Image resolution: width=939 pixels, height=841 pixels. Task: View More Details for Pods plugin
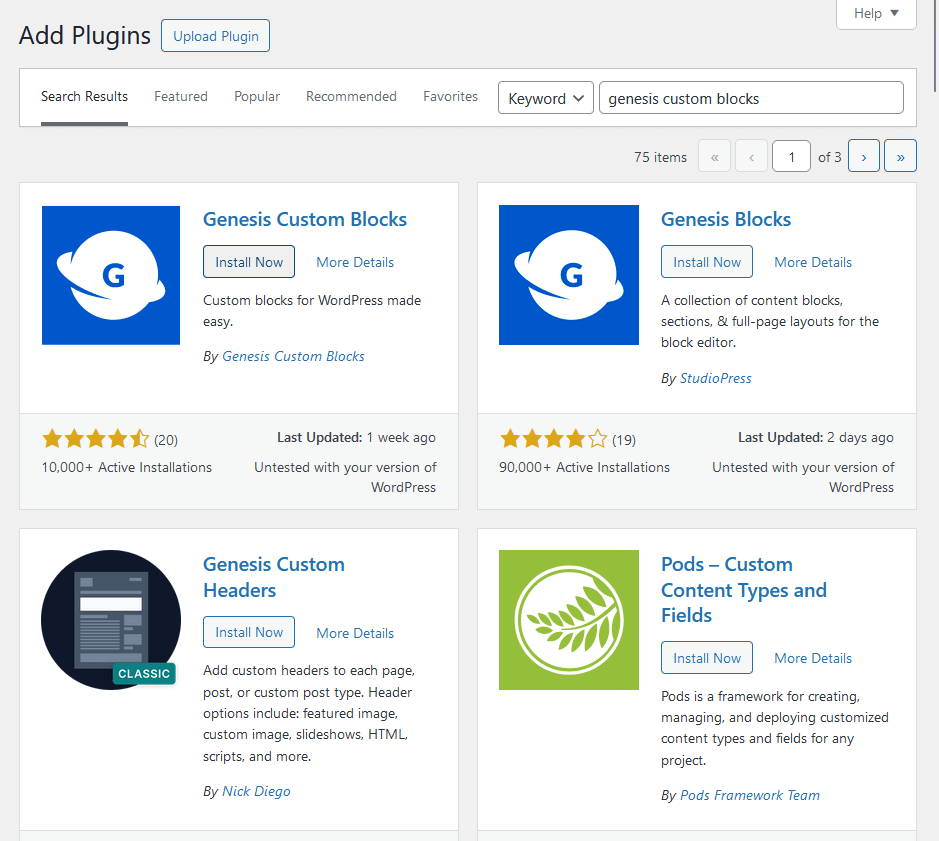813,658
